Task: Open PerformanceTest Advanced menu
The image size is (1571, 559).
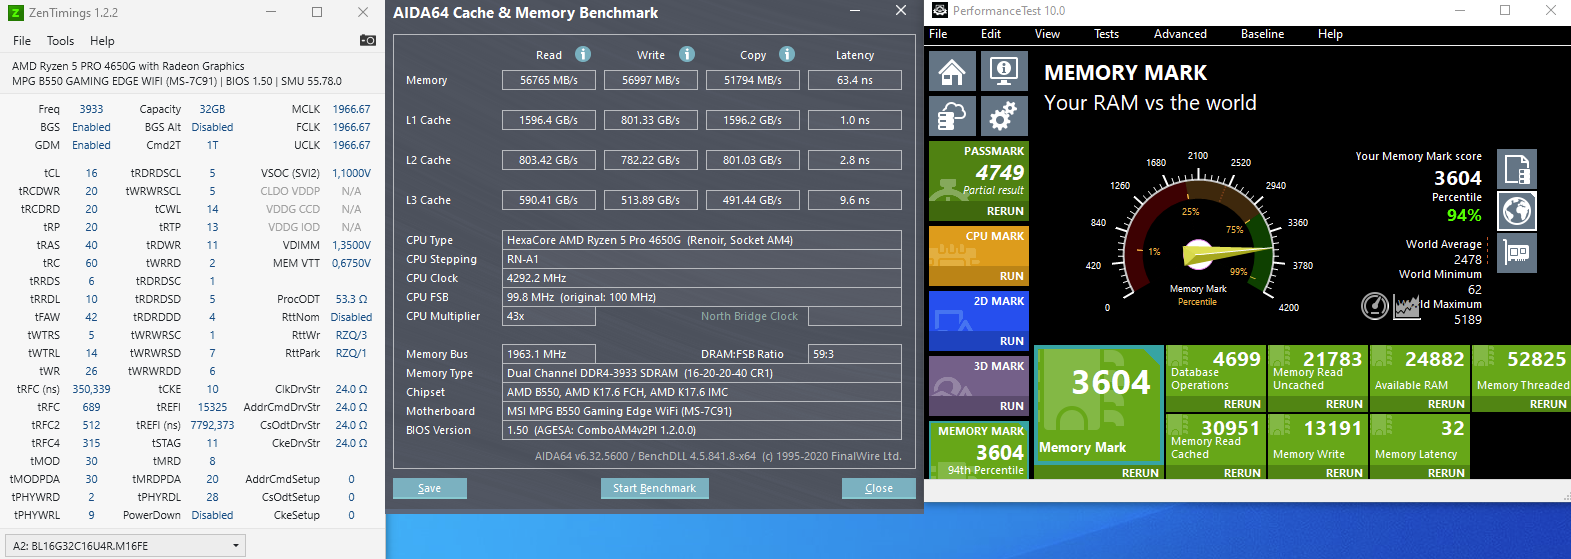Action: (x=1180, y=34)
